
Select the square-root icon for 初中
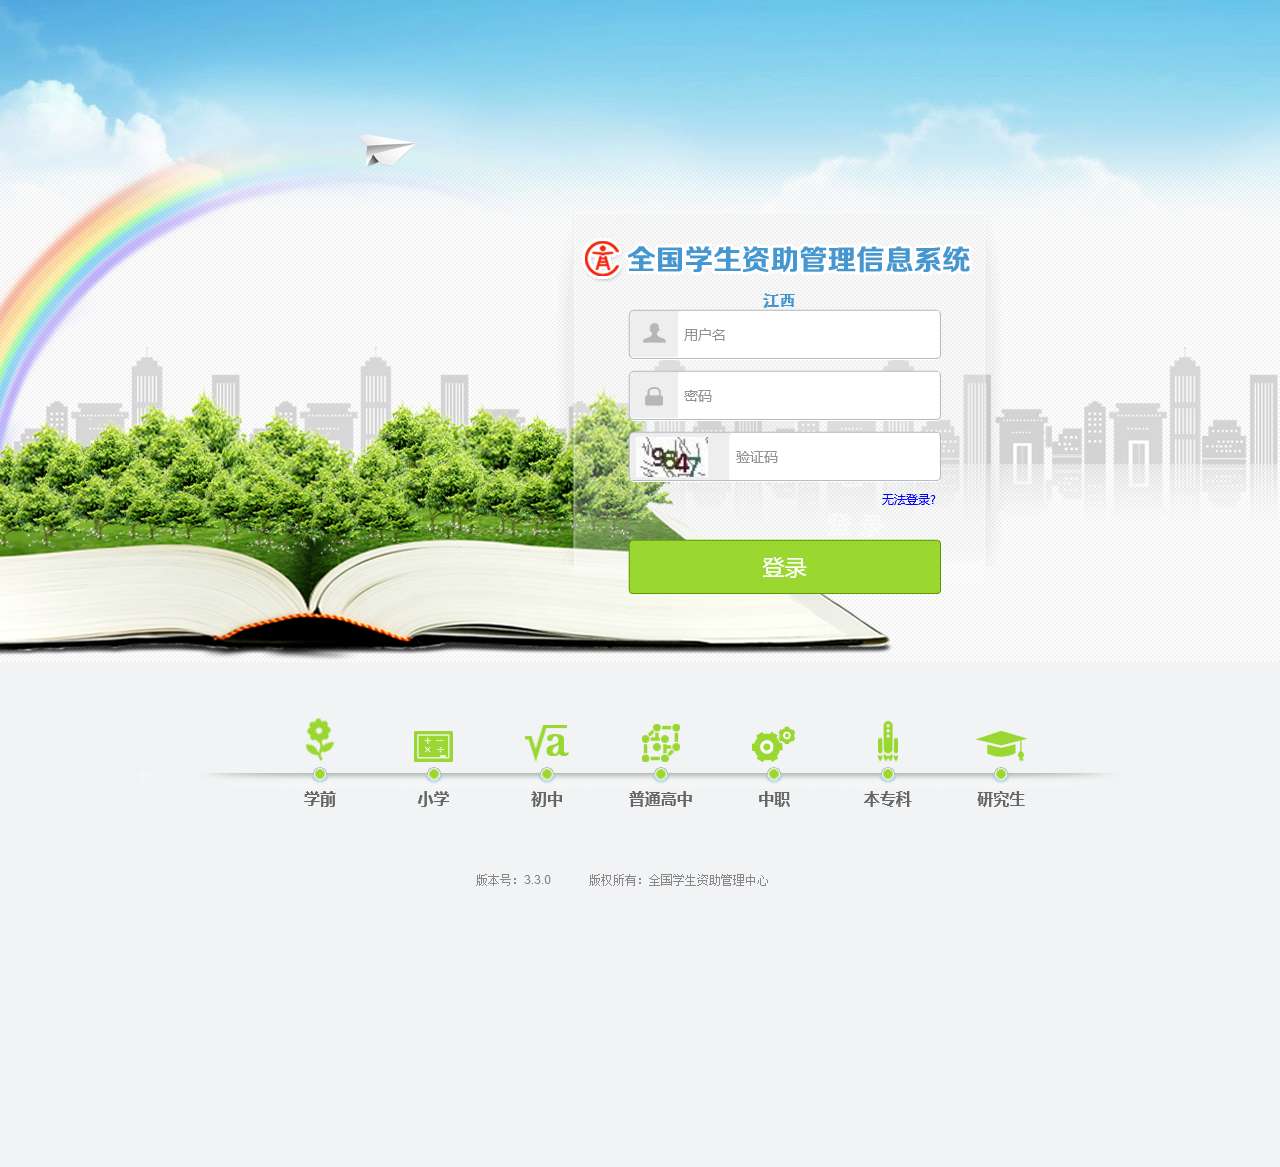[x=546, y=743]
